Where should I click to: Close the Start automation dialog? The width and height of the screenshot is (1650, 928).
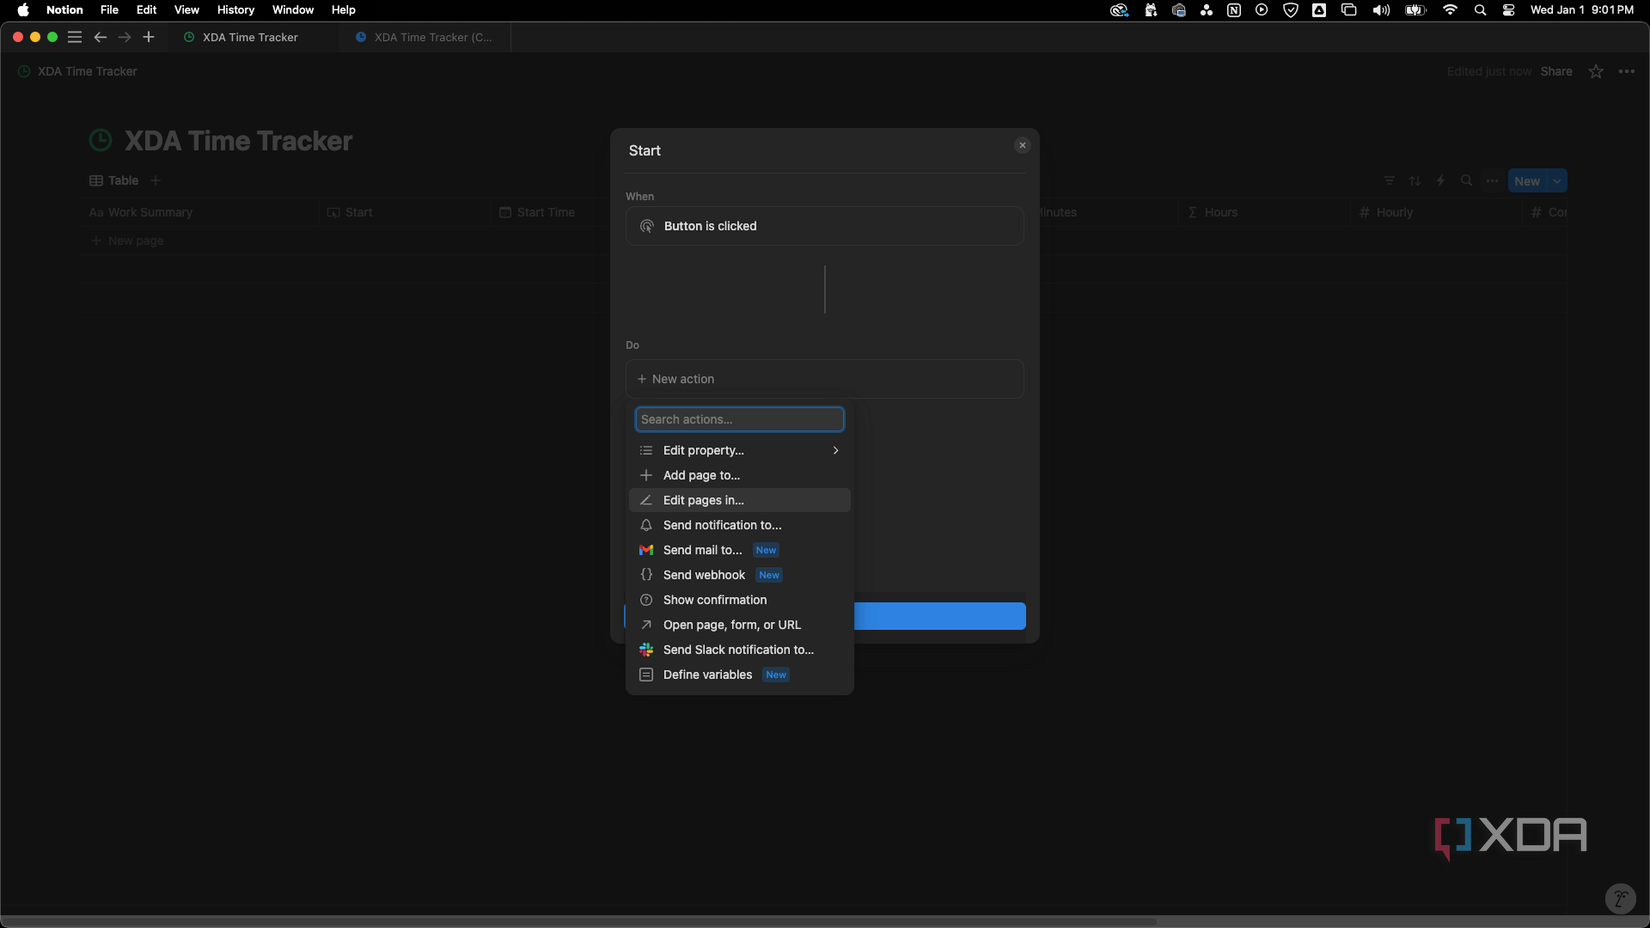pos(1022,145)
